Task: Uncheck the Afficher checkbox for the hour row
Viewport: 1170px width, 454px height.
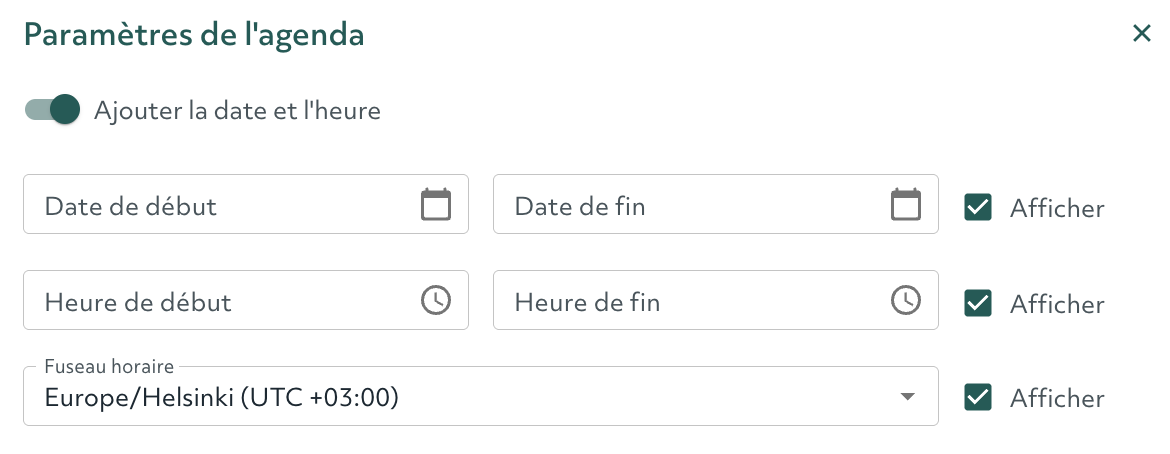Action: click(x=977, y=303)
